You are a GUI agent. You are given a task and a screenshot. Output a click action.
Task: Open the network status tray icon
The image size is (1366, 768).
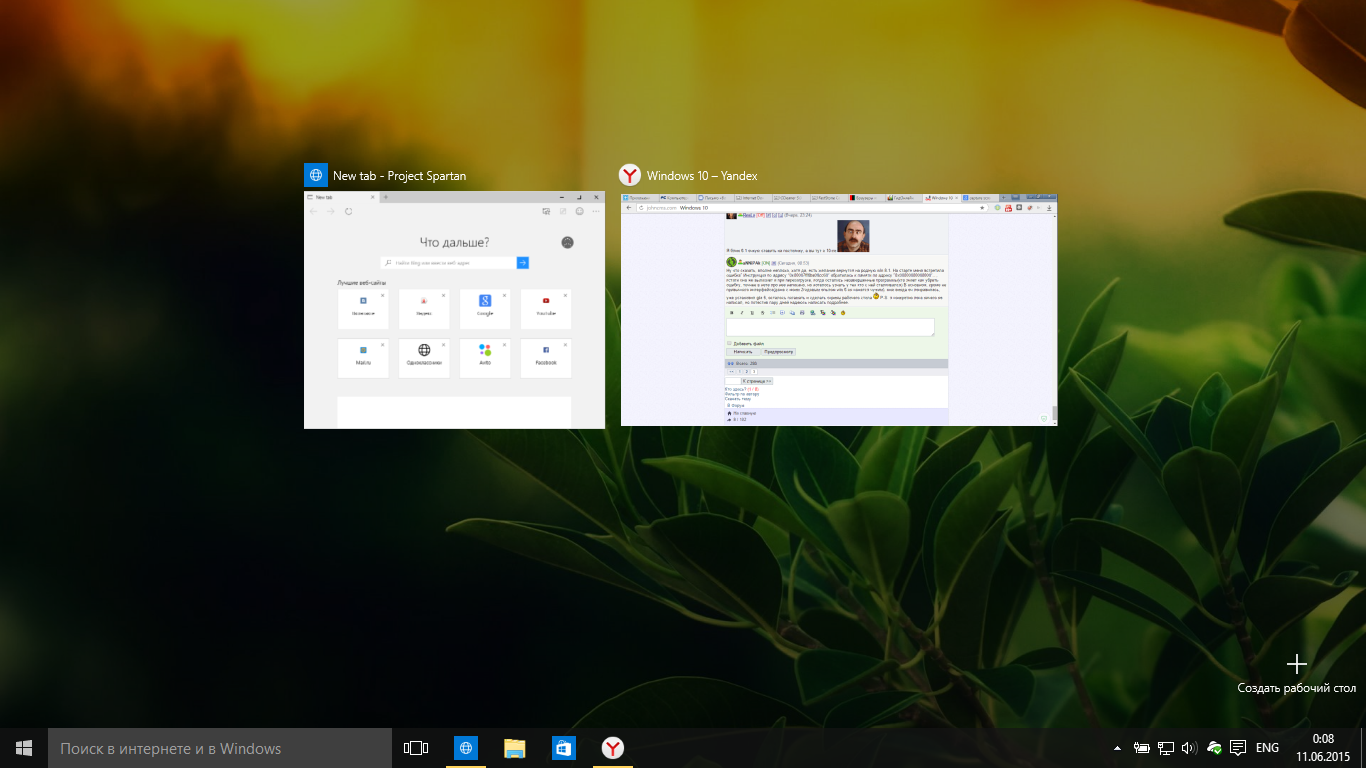(1165, 748)
